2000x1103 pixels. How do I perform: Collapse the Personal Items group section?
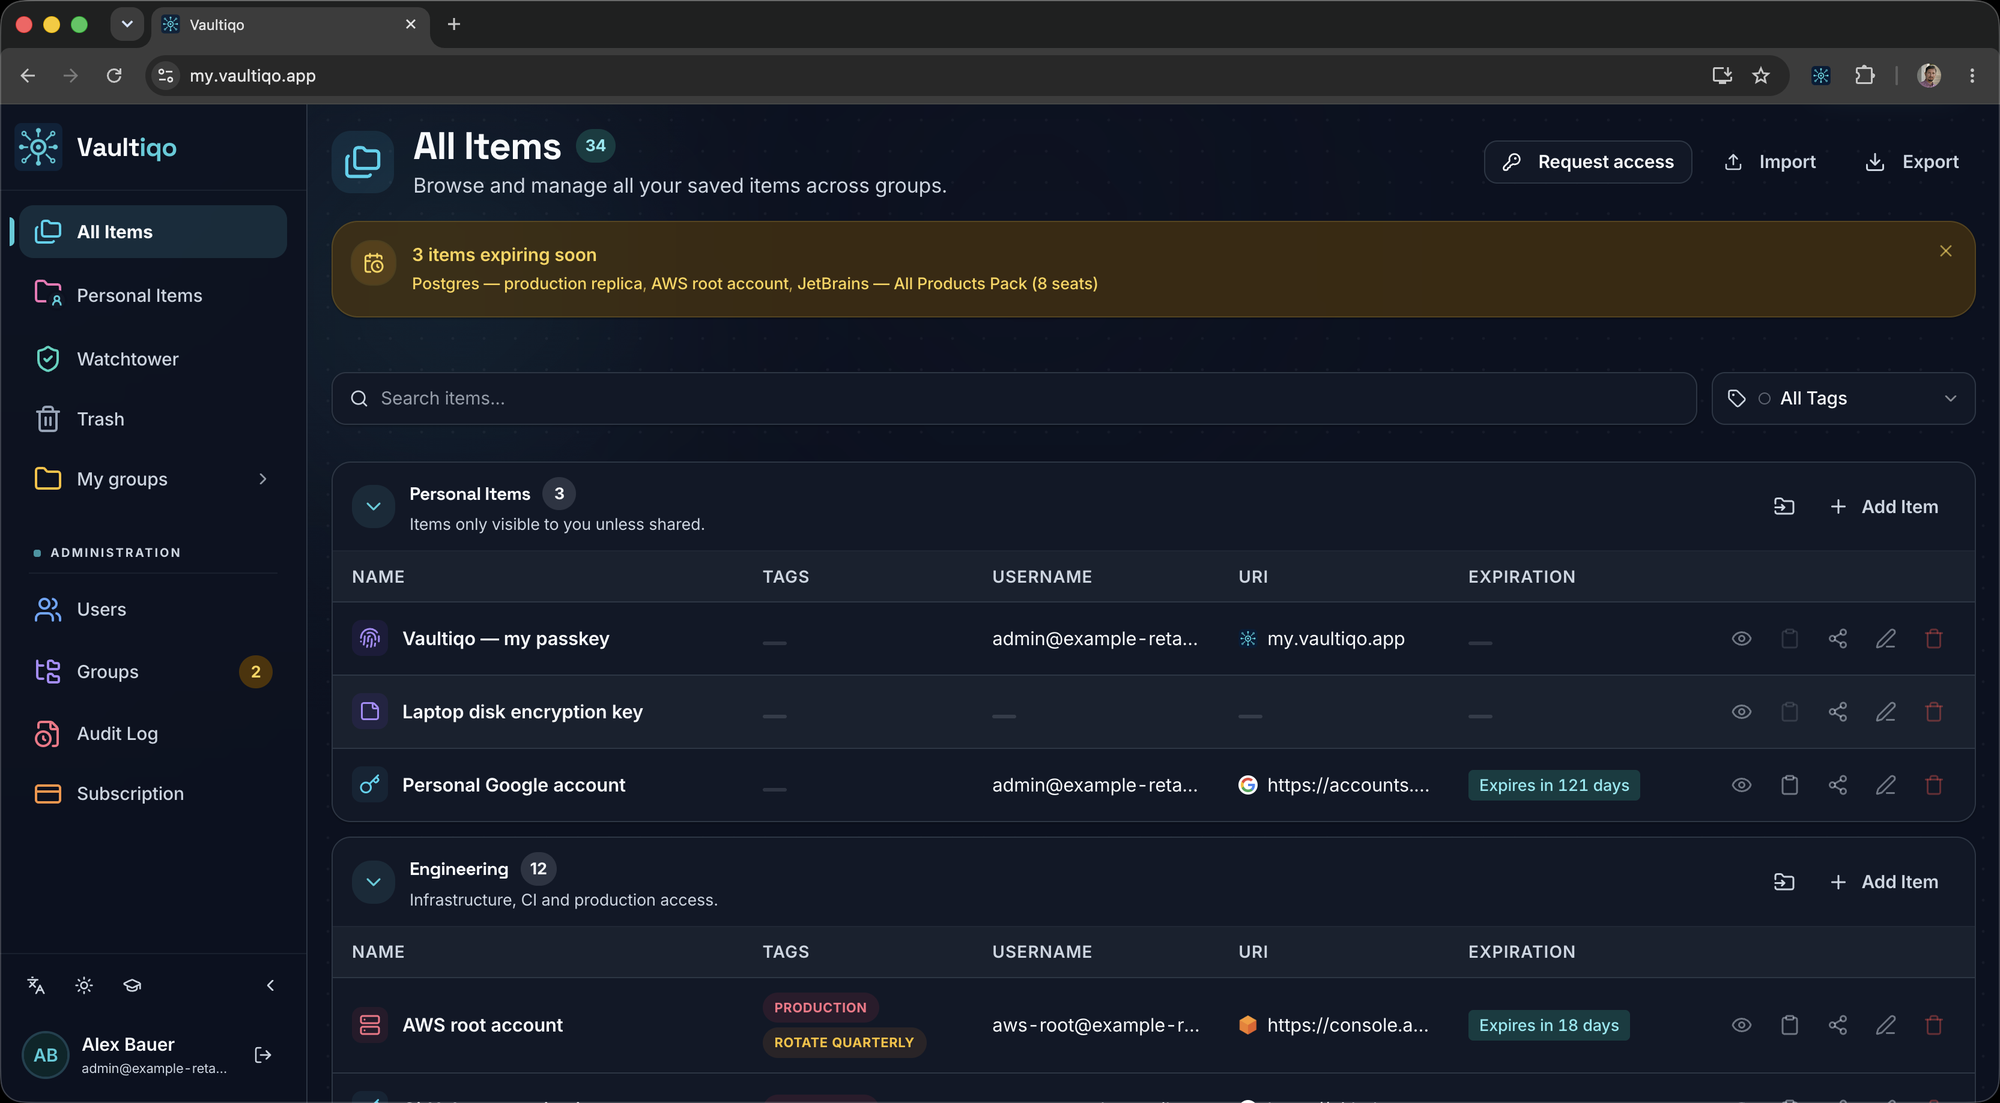373,507
